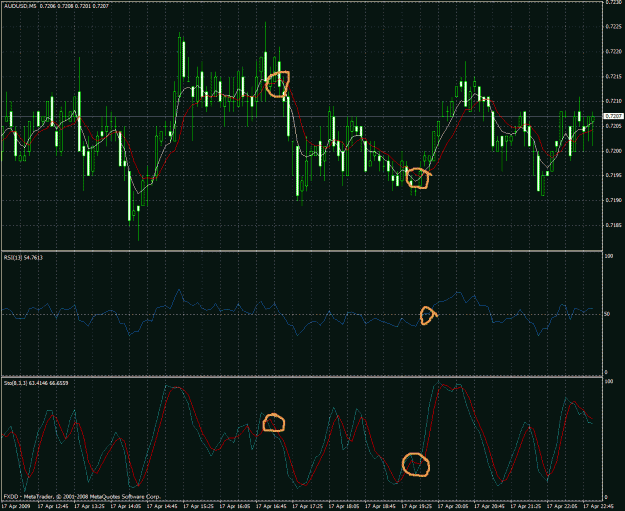Click the 17 Apr 20:45 time label
Screen dimensions: 625x511
(x=490, y=507)
